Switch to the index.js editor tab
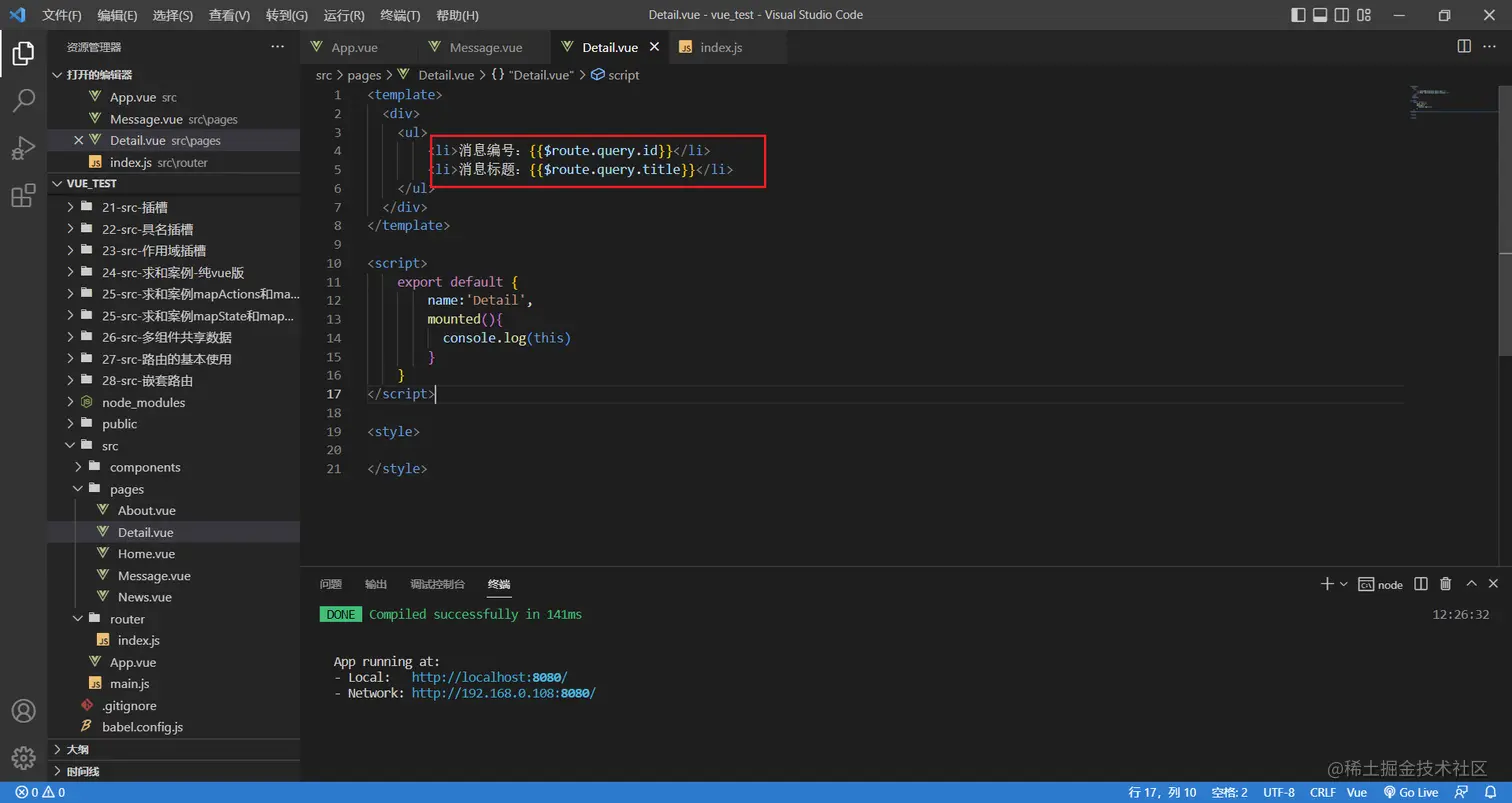Viewport: 1512px width, 803px height. [x=721, y=47]
